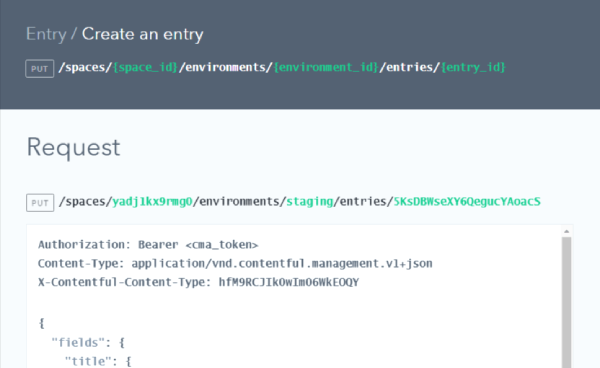Click the "title" key in the JSON body

91,361
